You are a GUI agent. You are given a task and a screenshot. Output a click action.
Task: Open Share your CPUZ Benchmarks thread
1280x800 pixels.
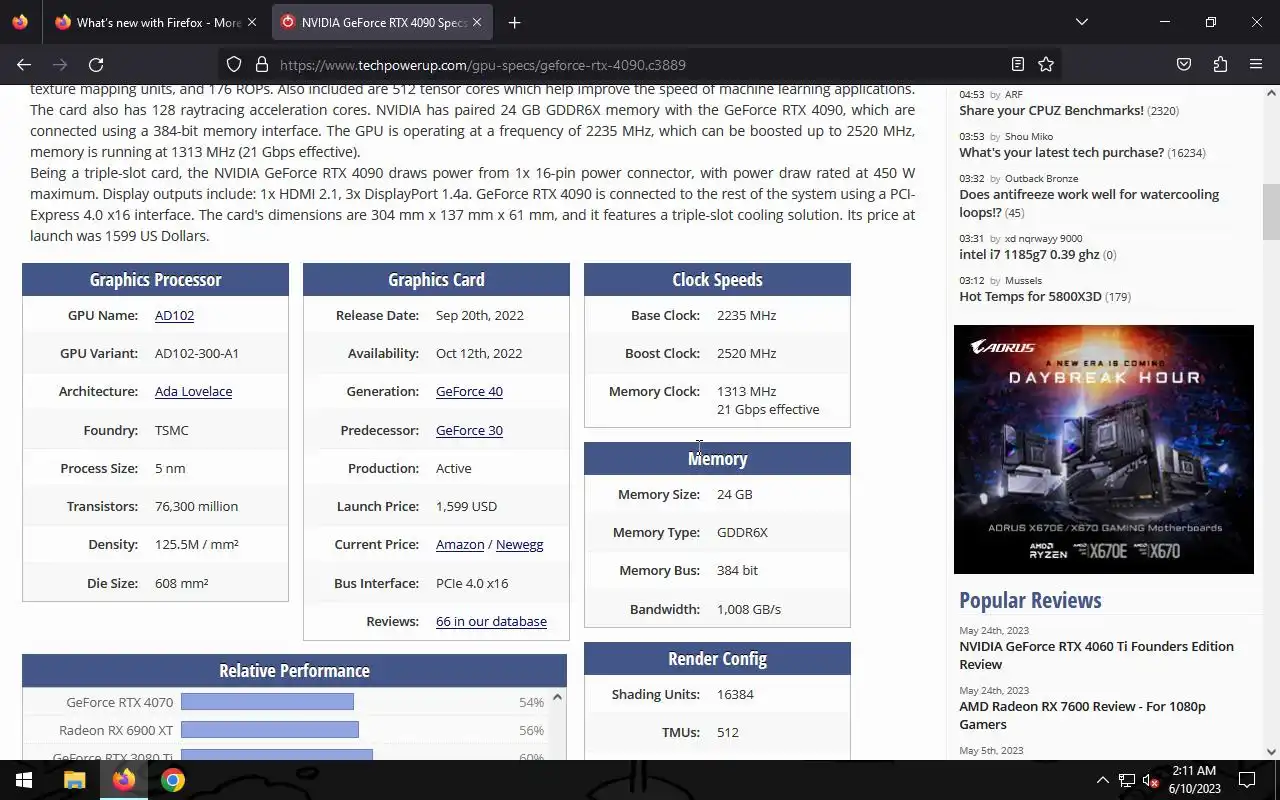pos(1051,110)
